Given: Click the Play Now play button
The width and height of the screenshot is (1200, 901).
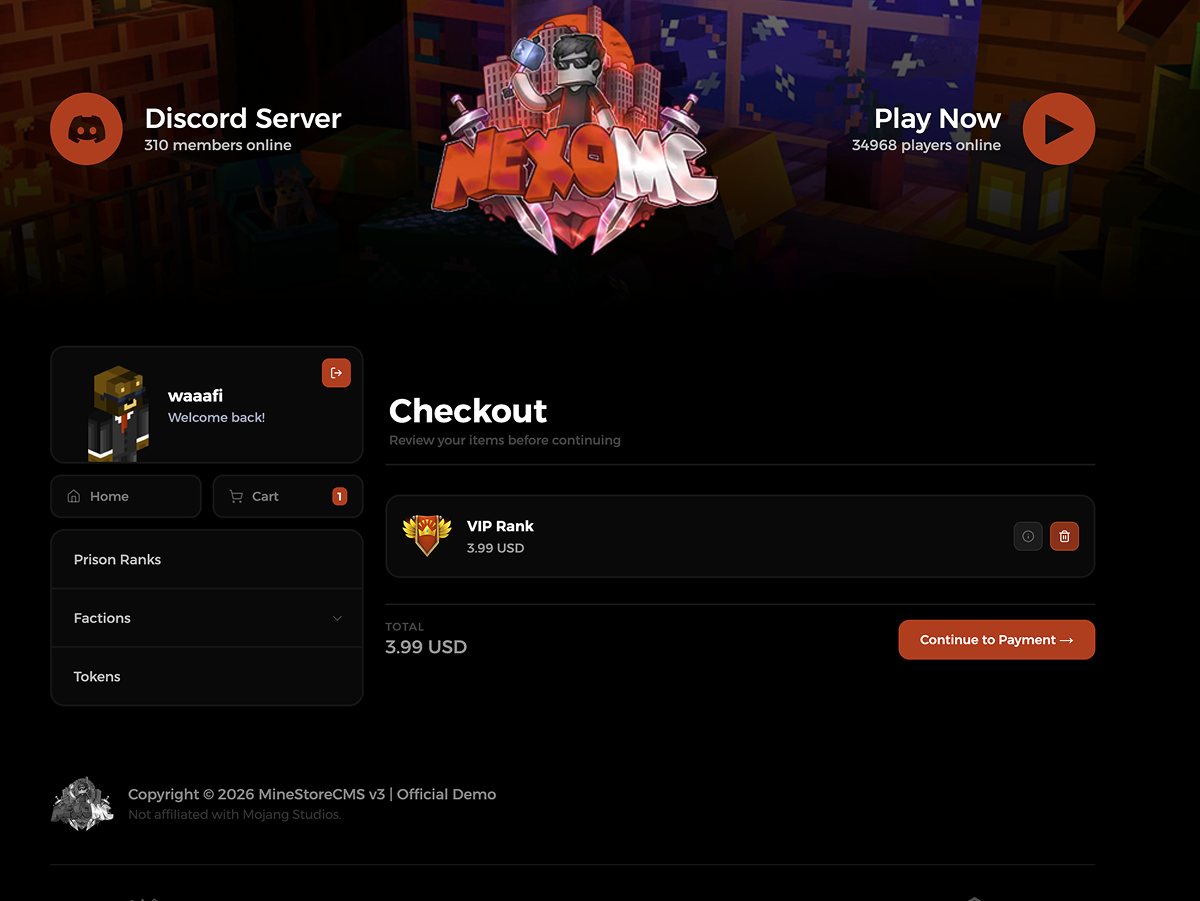Looking at the screenshot, I should [x=1059, y=129].
